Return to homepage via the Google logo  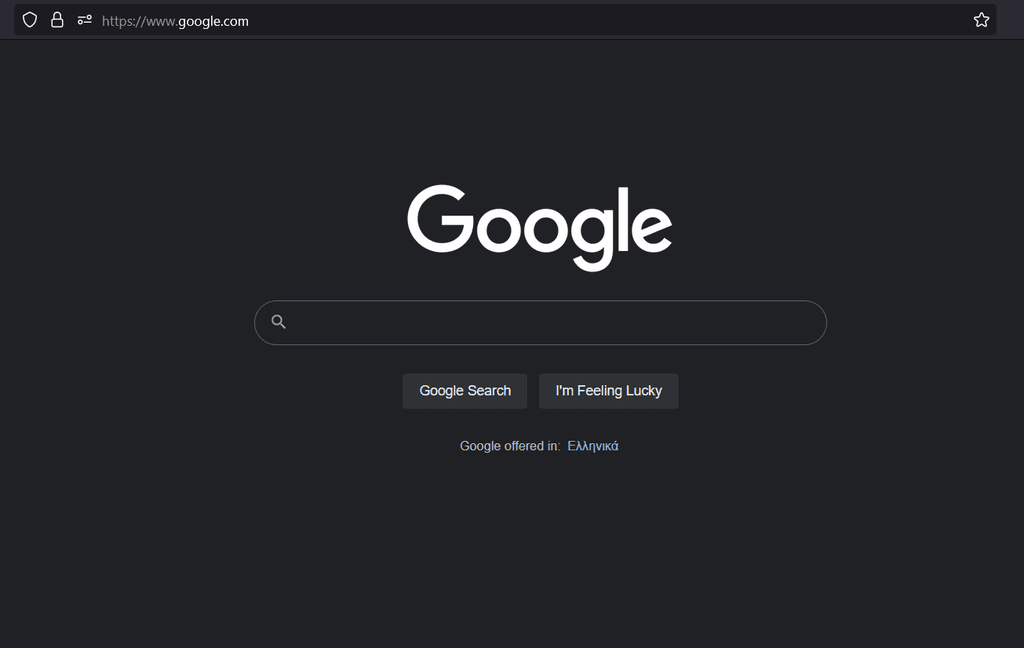pos(539,224)
